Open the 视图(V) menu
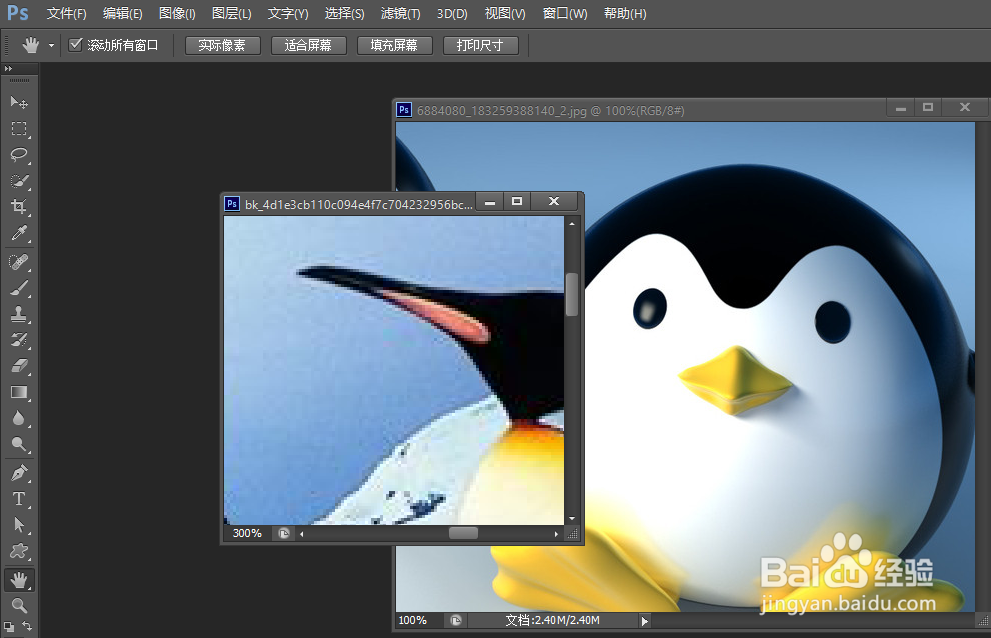 tap(505, 13)
